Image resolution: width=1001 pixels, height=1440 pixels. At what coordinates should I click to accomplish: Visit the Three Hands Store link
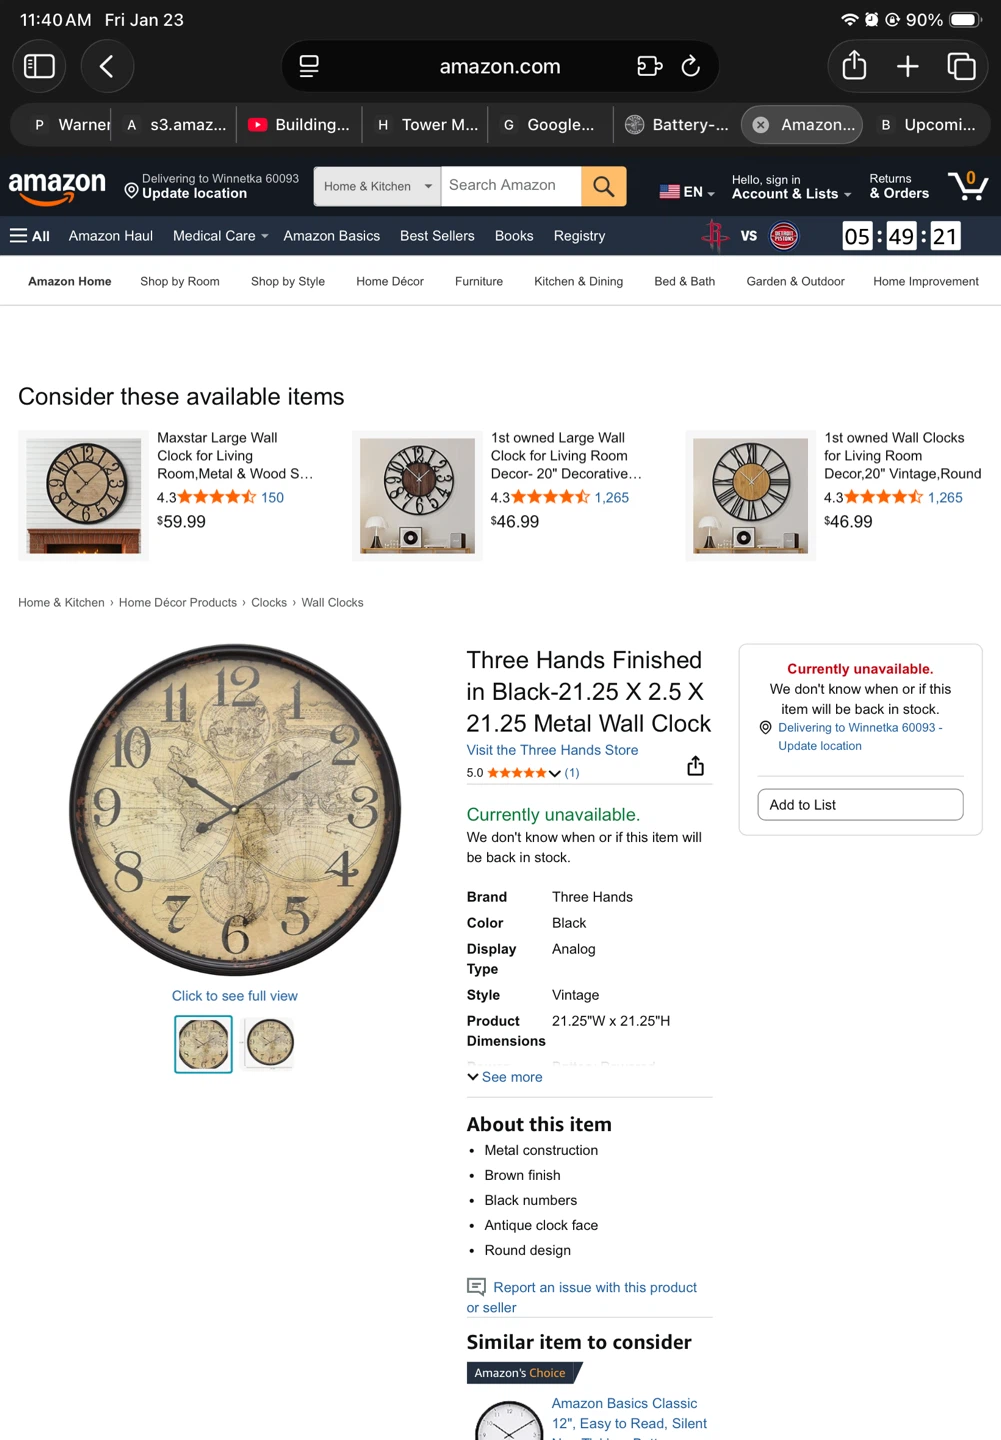point(552,750)
